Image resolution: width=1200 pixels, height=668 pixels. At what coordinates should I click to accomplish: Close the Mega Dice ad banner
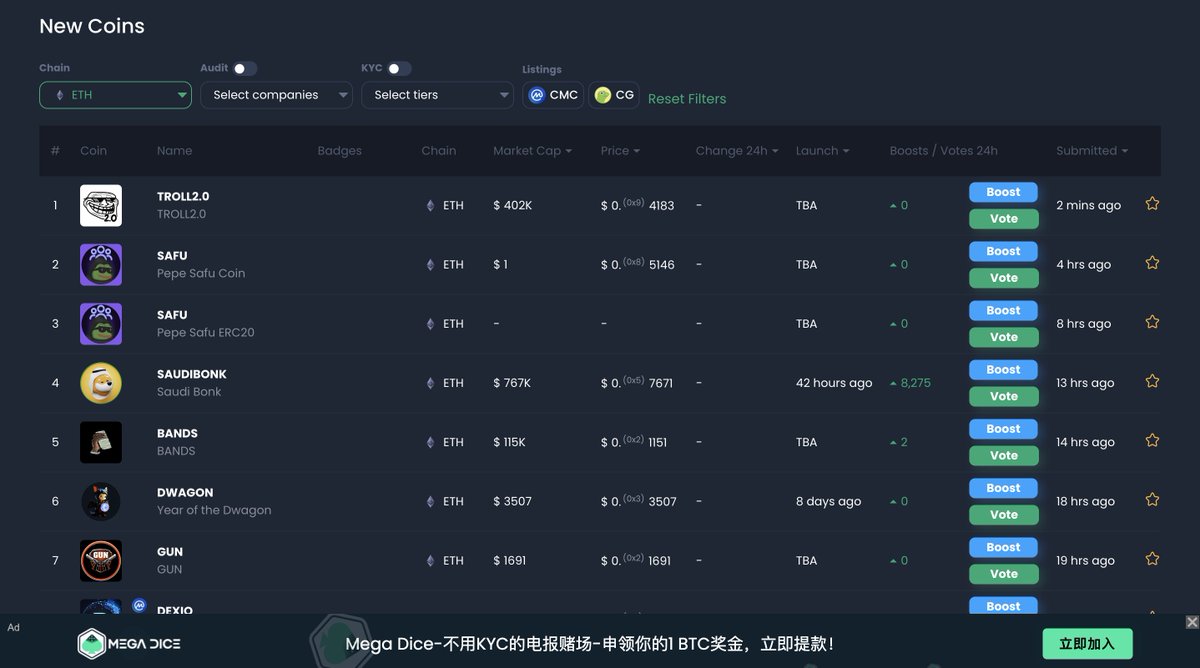point(1192,622)
